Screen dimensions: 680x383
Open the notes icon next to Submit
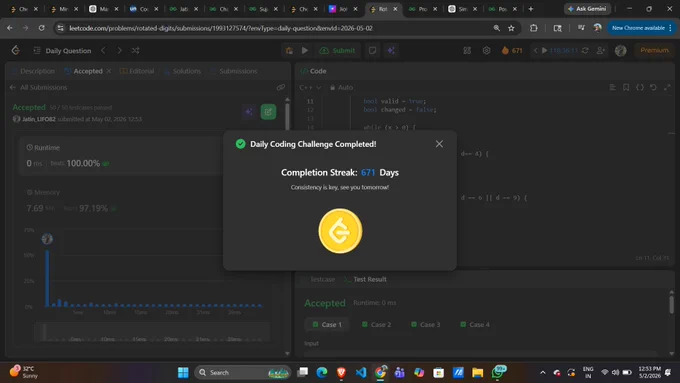coord(372,51)
